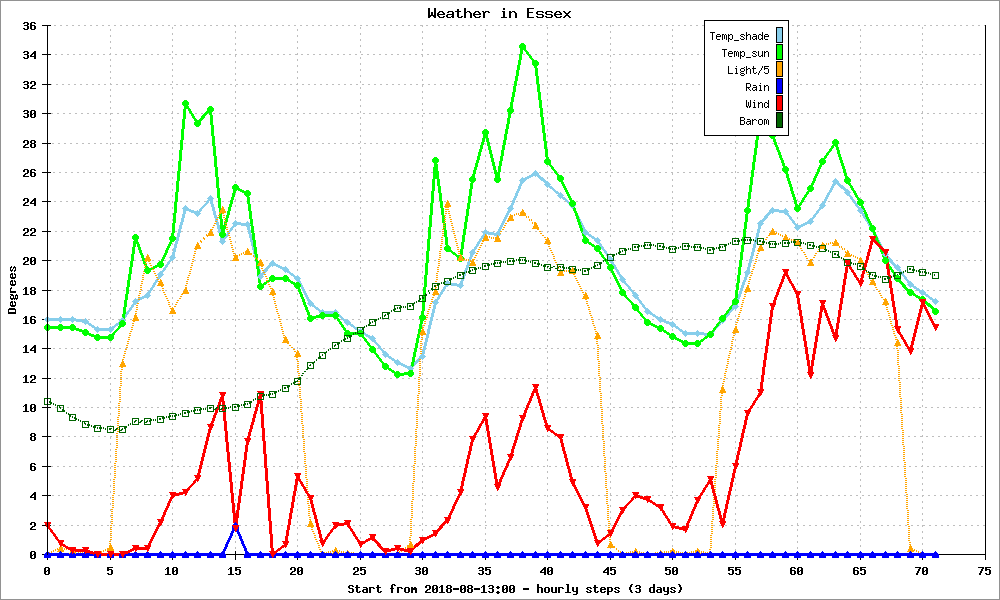Click the x-axis tick label 30
This screenshot has width=1000, height=600.
[422, 571]
